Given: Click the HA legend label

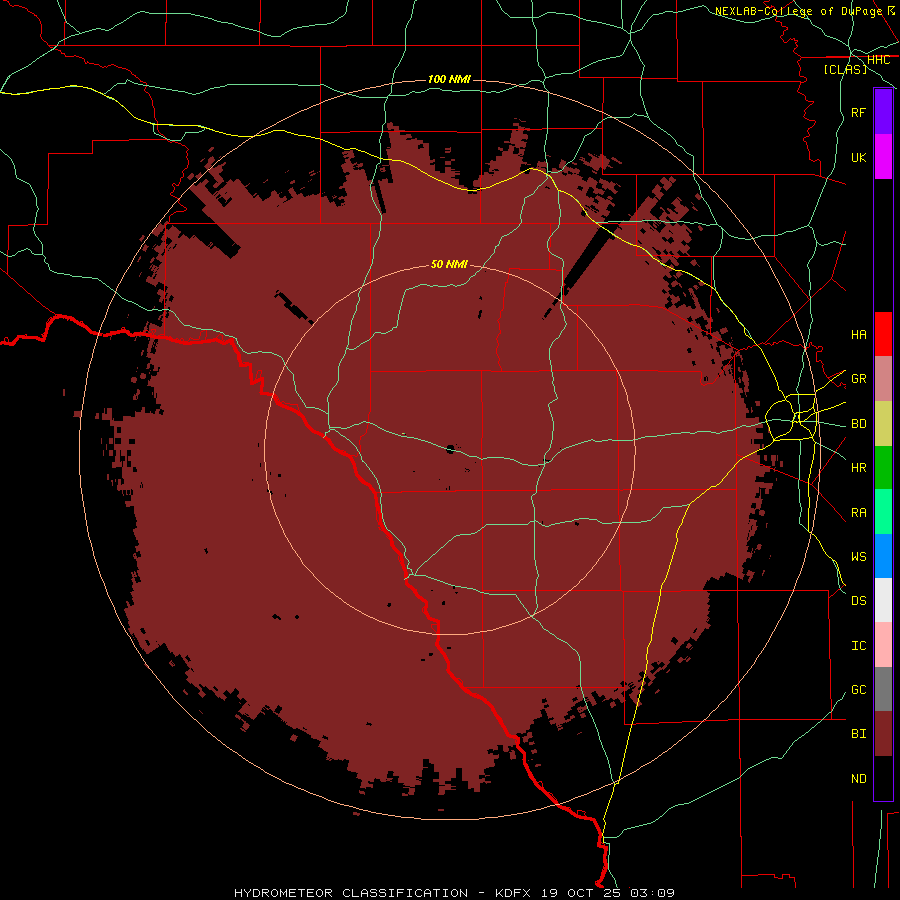Looking at the screenshot, I should [859, 334].
